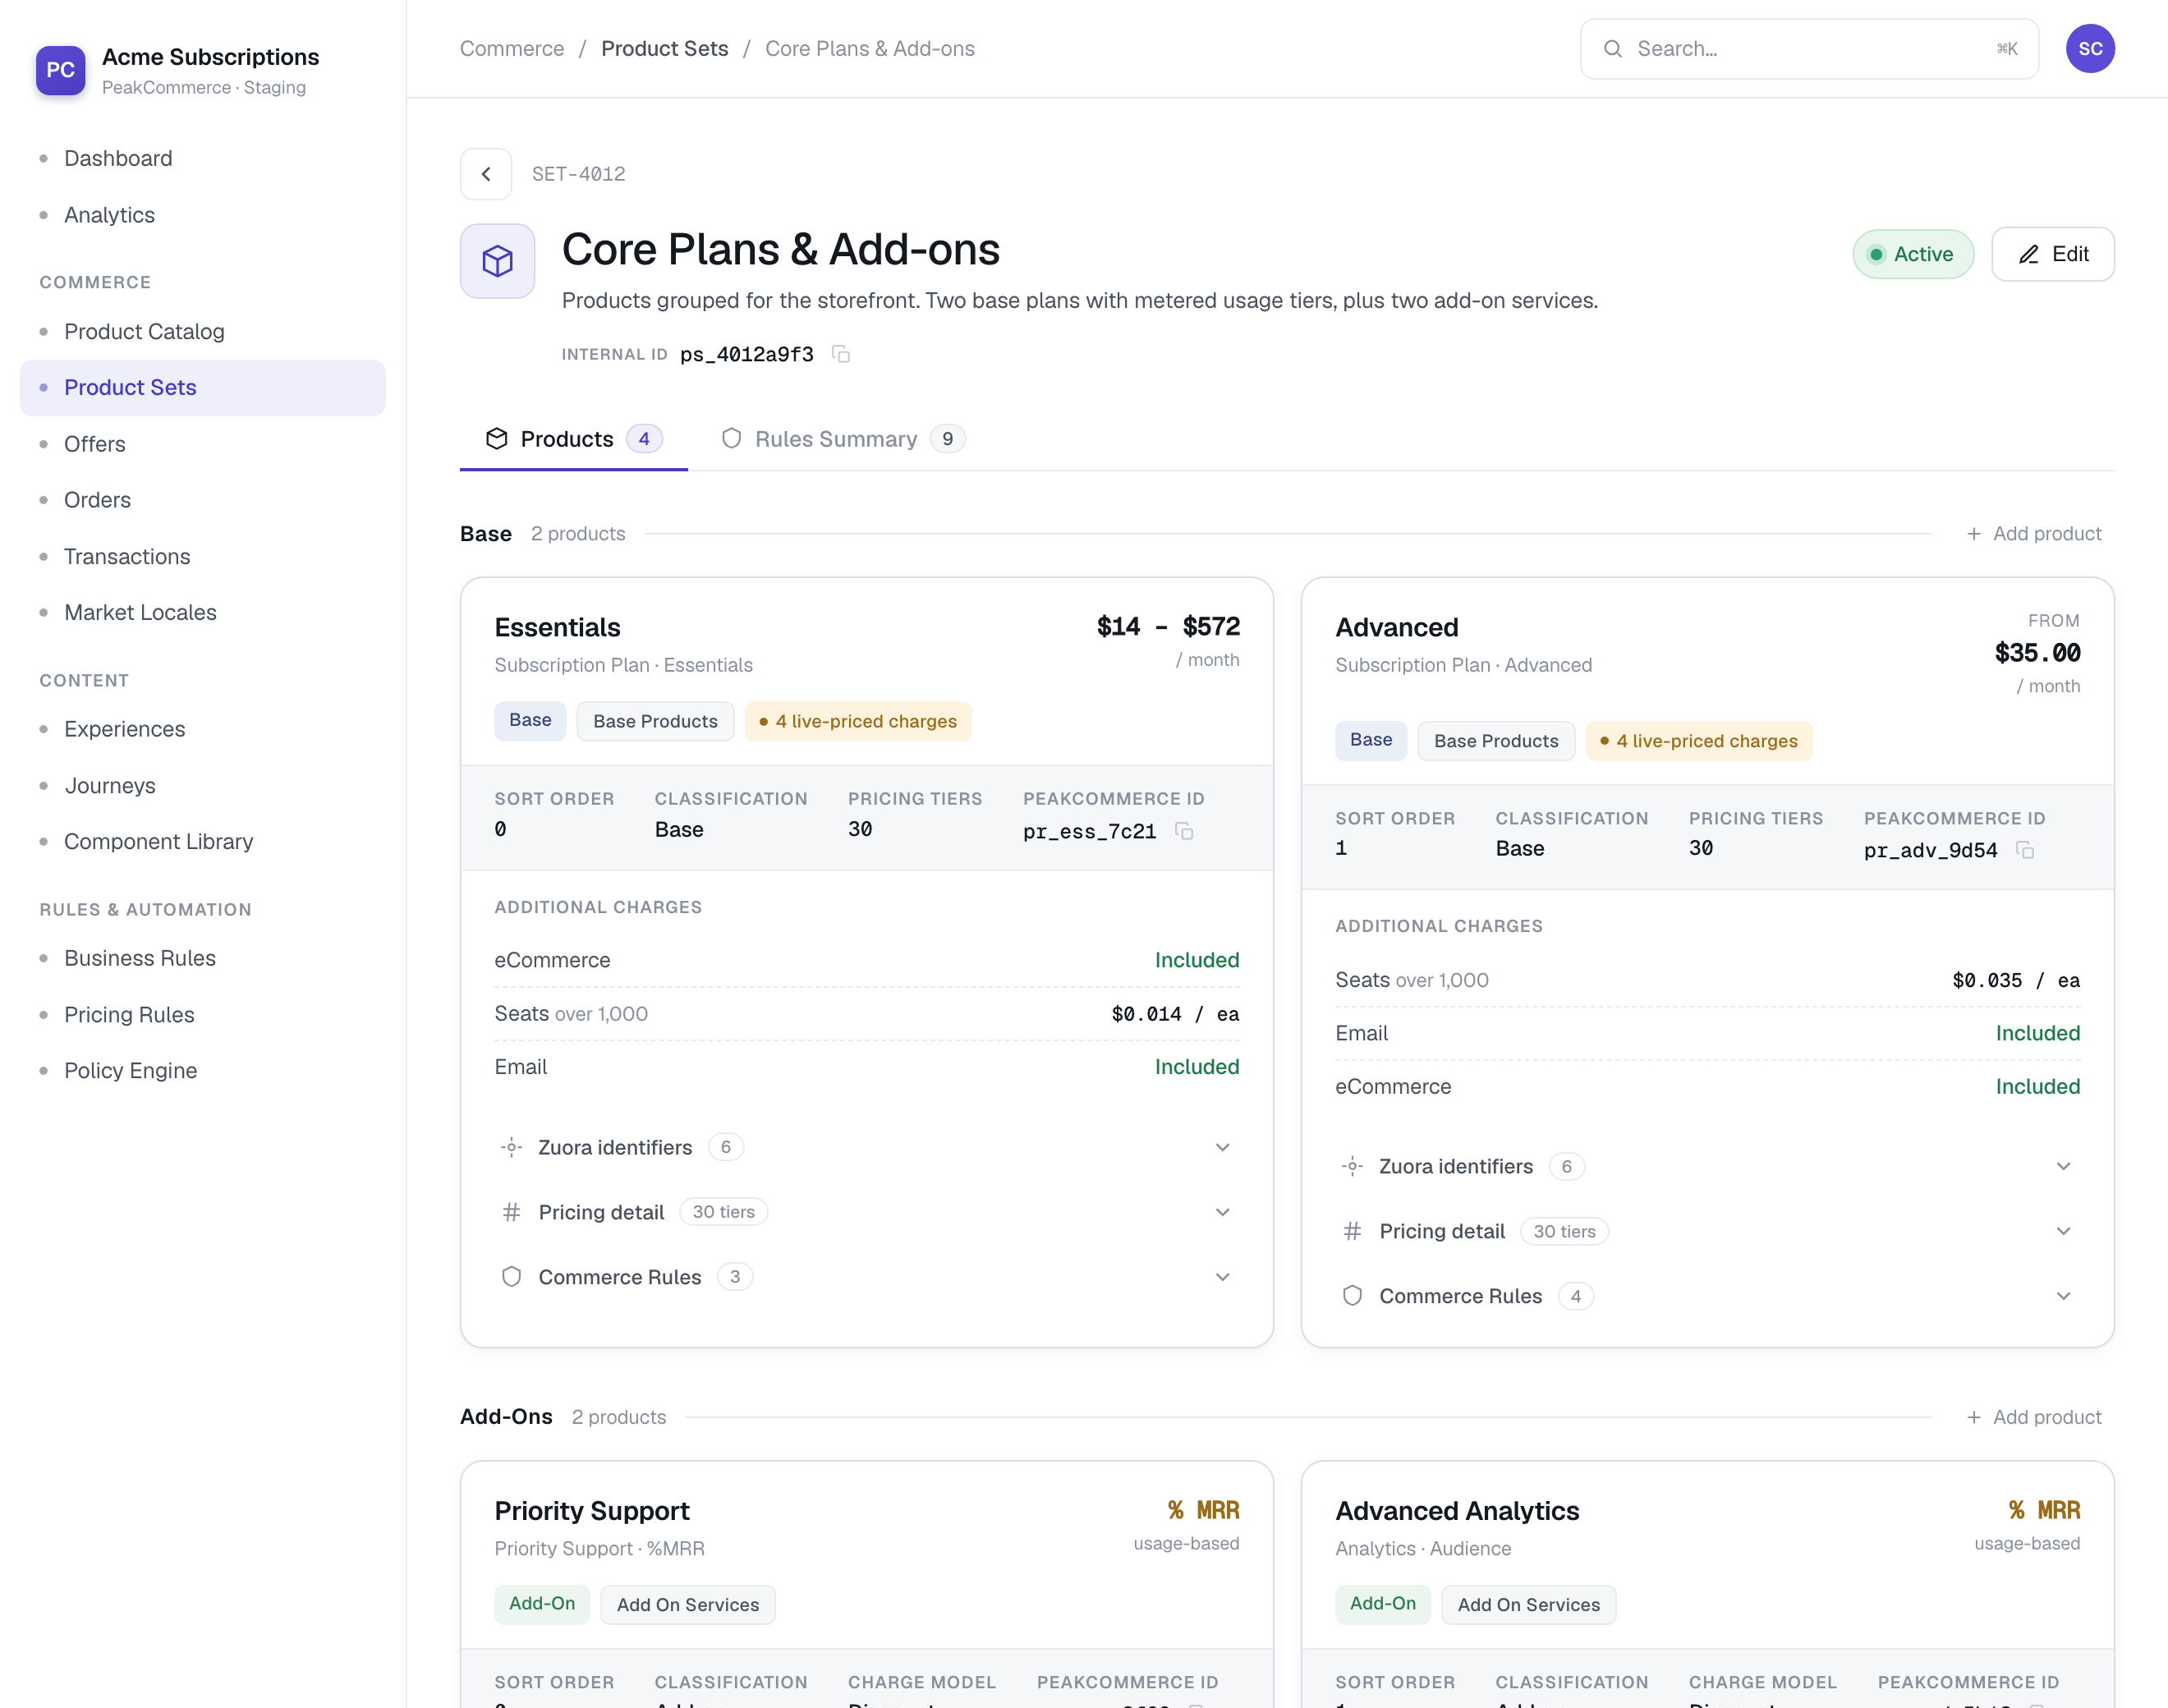Click the Add-On badge on Advanced Analytics
This screenshot has width=2168, height=1708.
[x=1383, y=1604]
